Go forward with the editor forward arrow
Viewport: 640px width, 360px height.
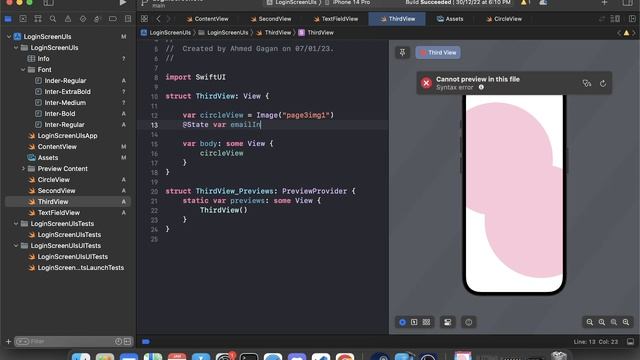(169, 19)
